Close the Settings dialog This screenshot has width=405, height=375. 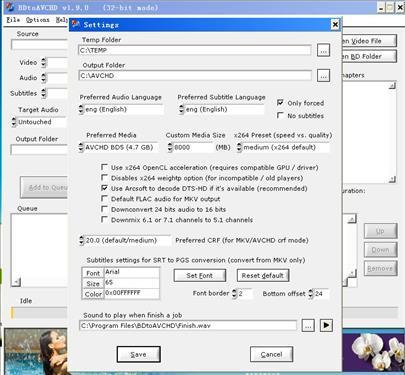coord(335,25)
